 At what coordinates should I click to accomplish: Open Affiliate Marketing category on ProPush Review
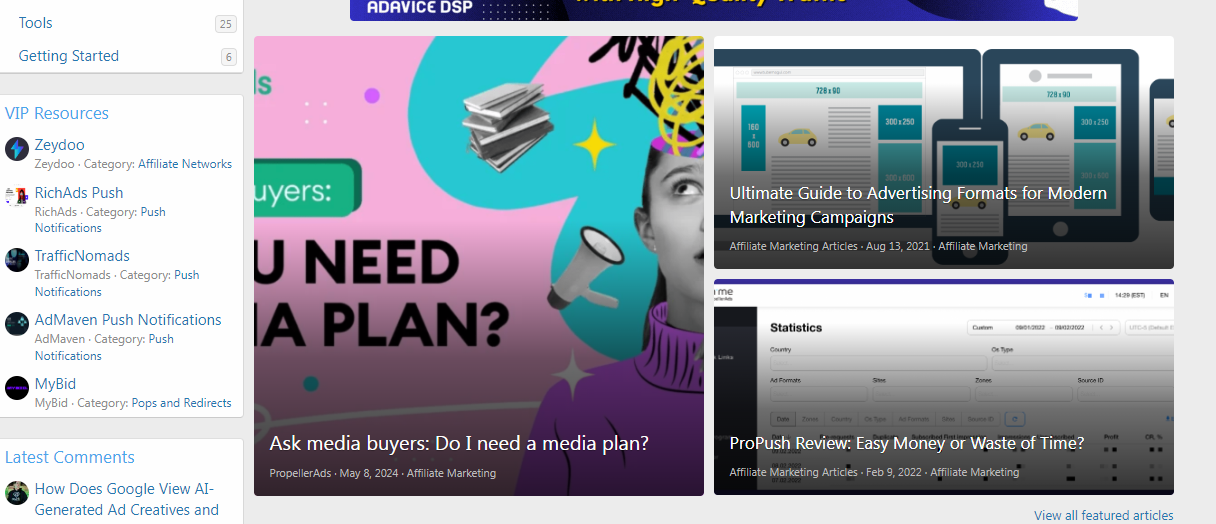975,472
